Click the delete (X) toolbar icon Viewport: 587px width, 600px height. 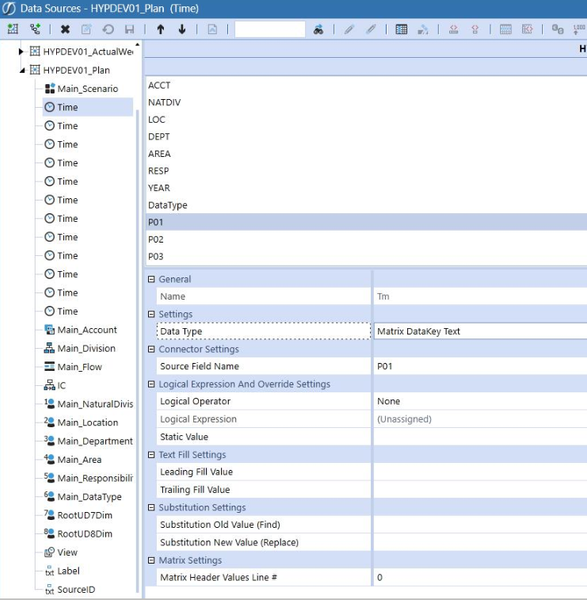(x=65, y=29)
